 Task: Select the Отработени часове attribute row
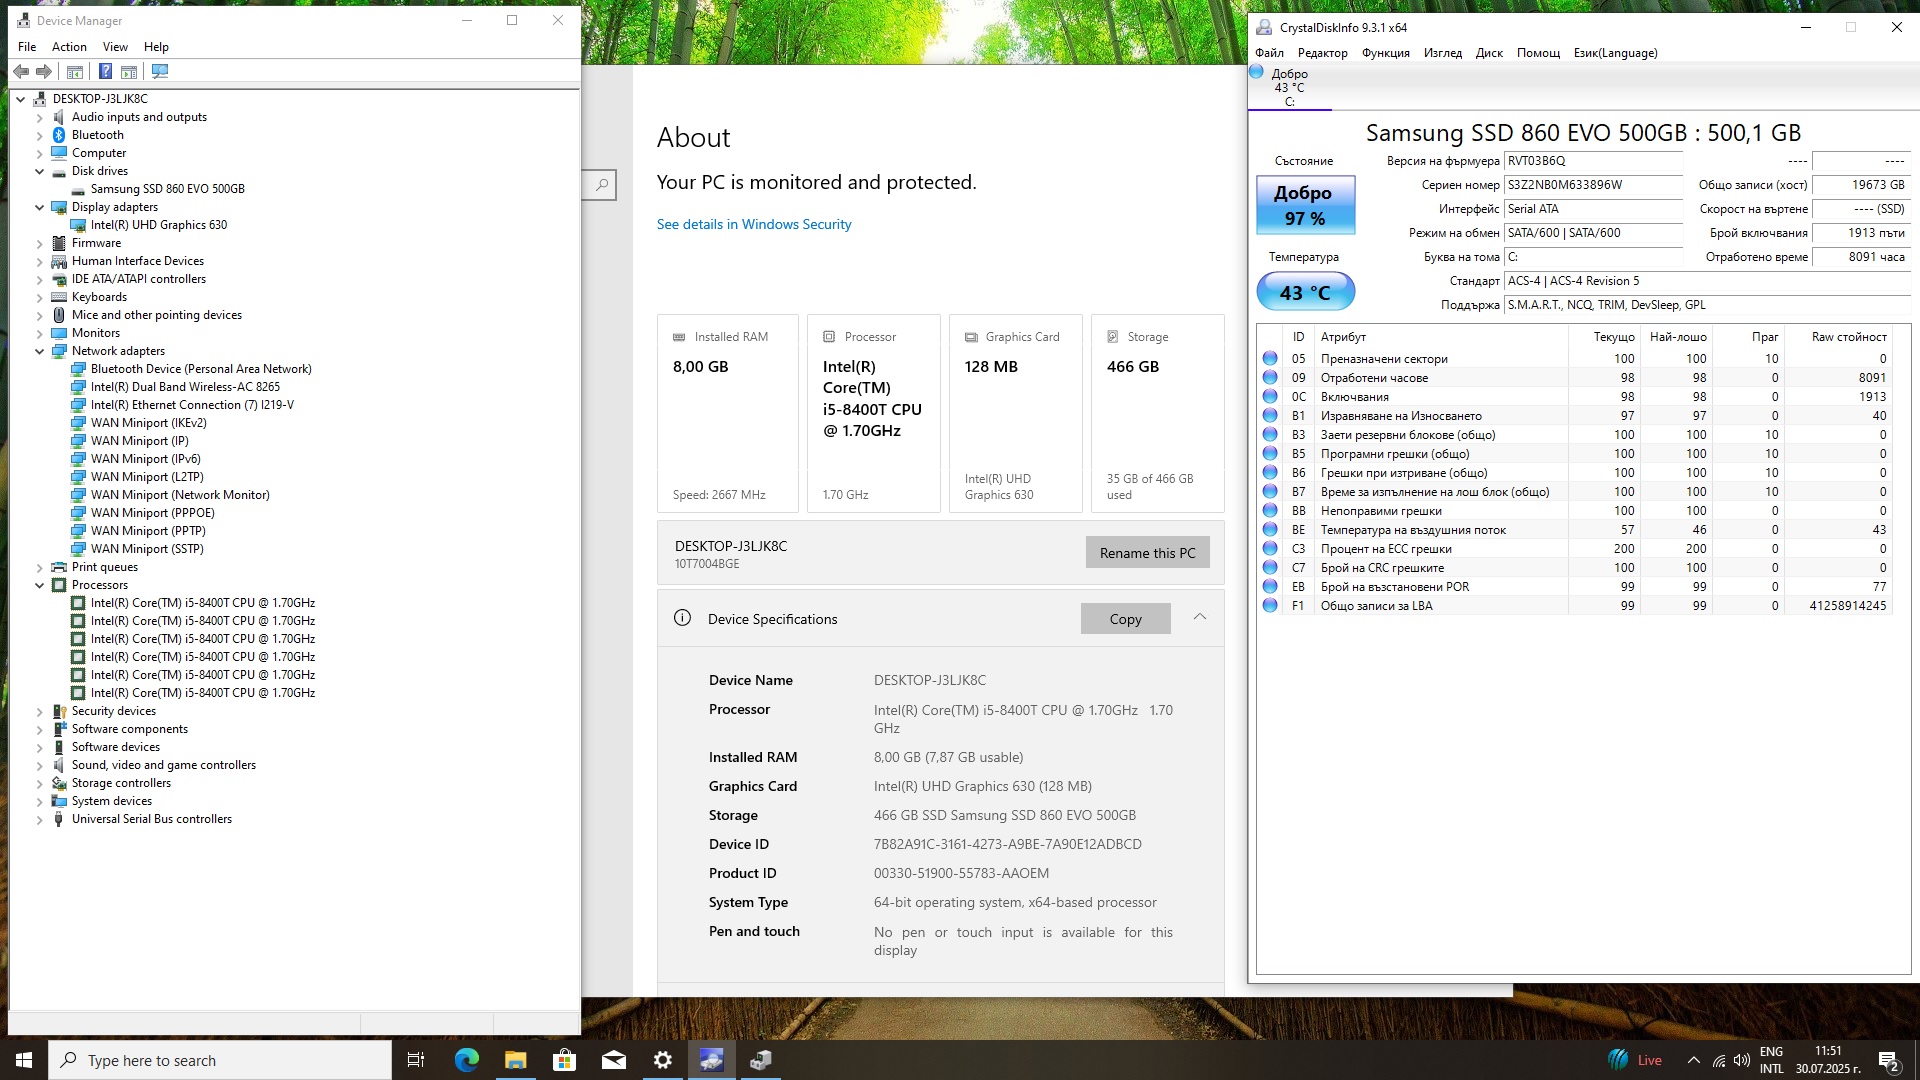pos(1574,378)
